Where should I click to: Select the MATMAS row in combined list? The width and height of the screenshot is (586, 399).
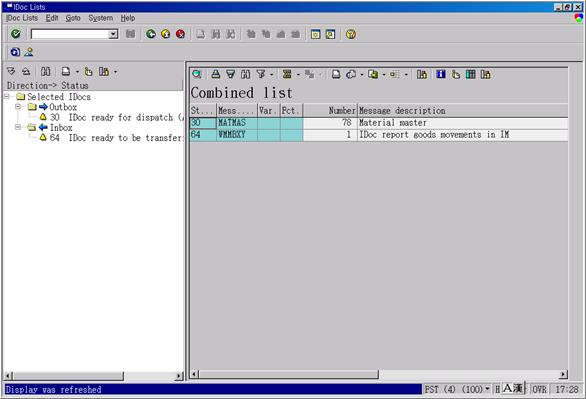[379, 123]
